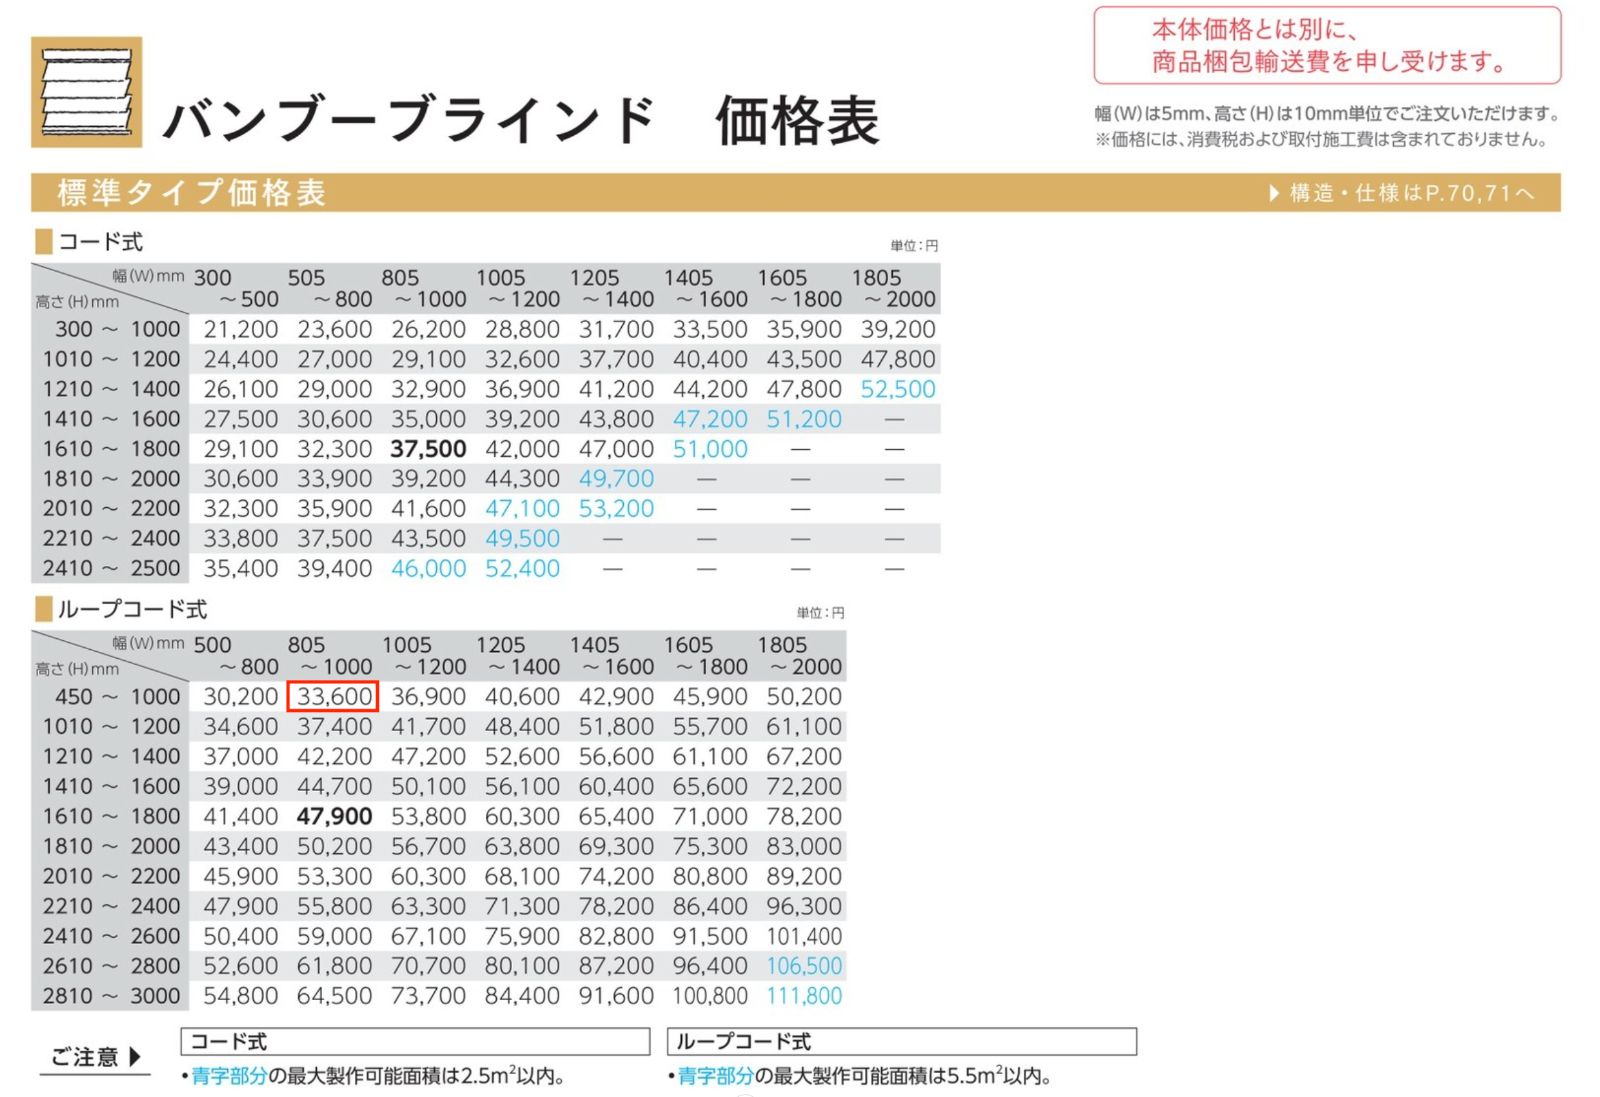1600x1097 pixels.
Task: Expand the ループコード式 notes box at bottom
Action: tap(900, 1041)
